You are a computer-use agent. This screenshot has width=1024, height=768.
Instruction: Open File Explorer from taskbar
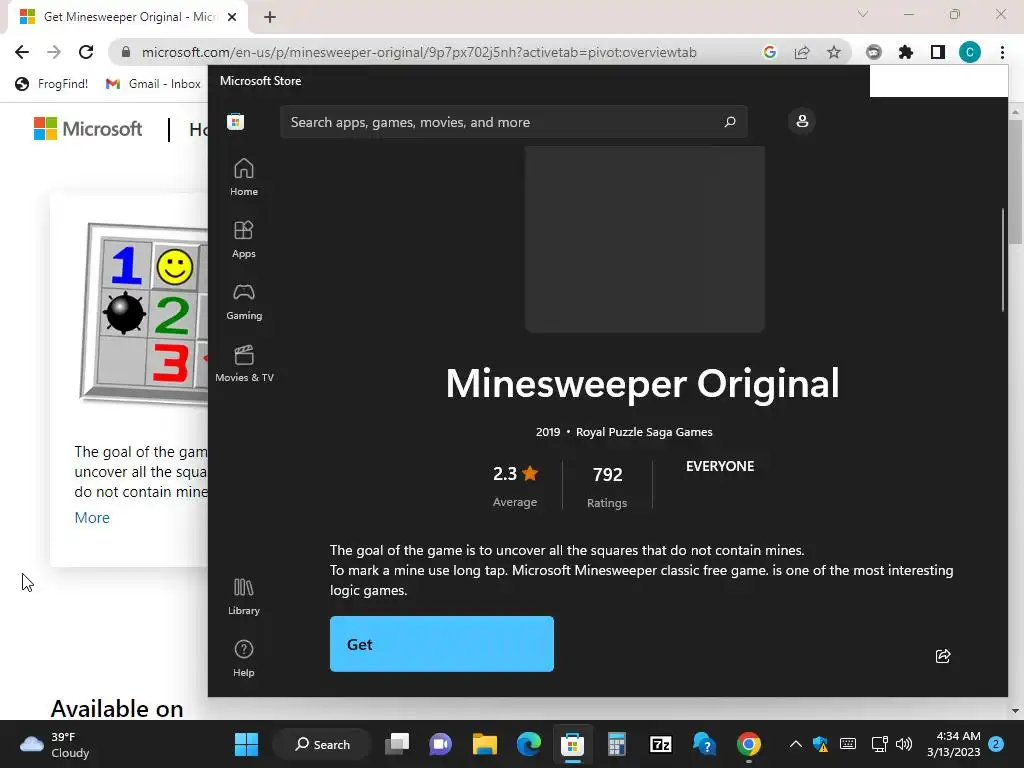[485, 744]
